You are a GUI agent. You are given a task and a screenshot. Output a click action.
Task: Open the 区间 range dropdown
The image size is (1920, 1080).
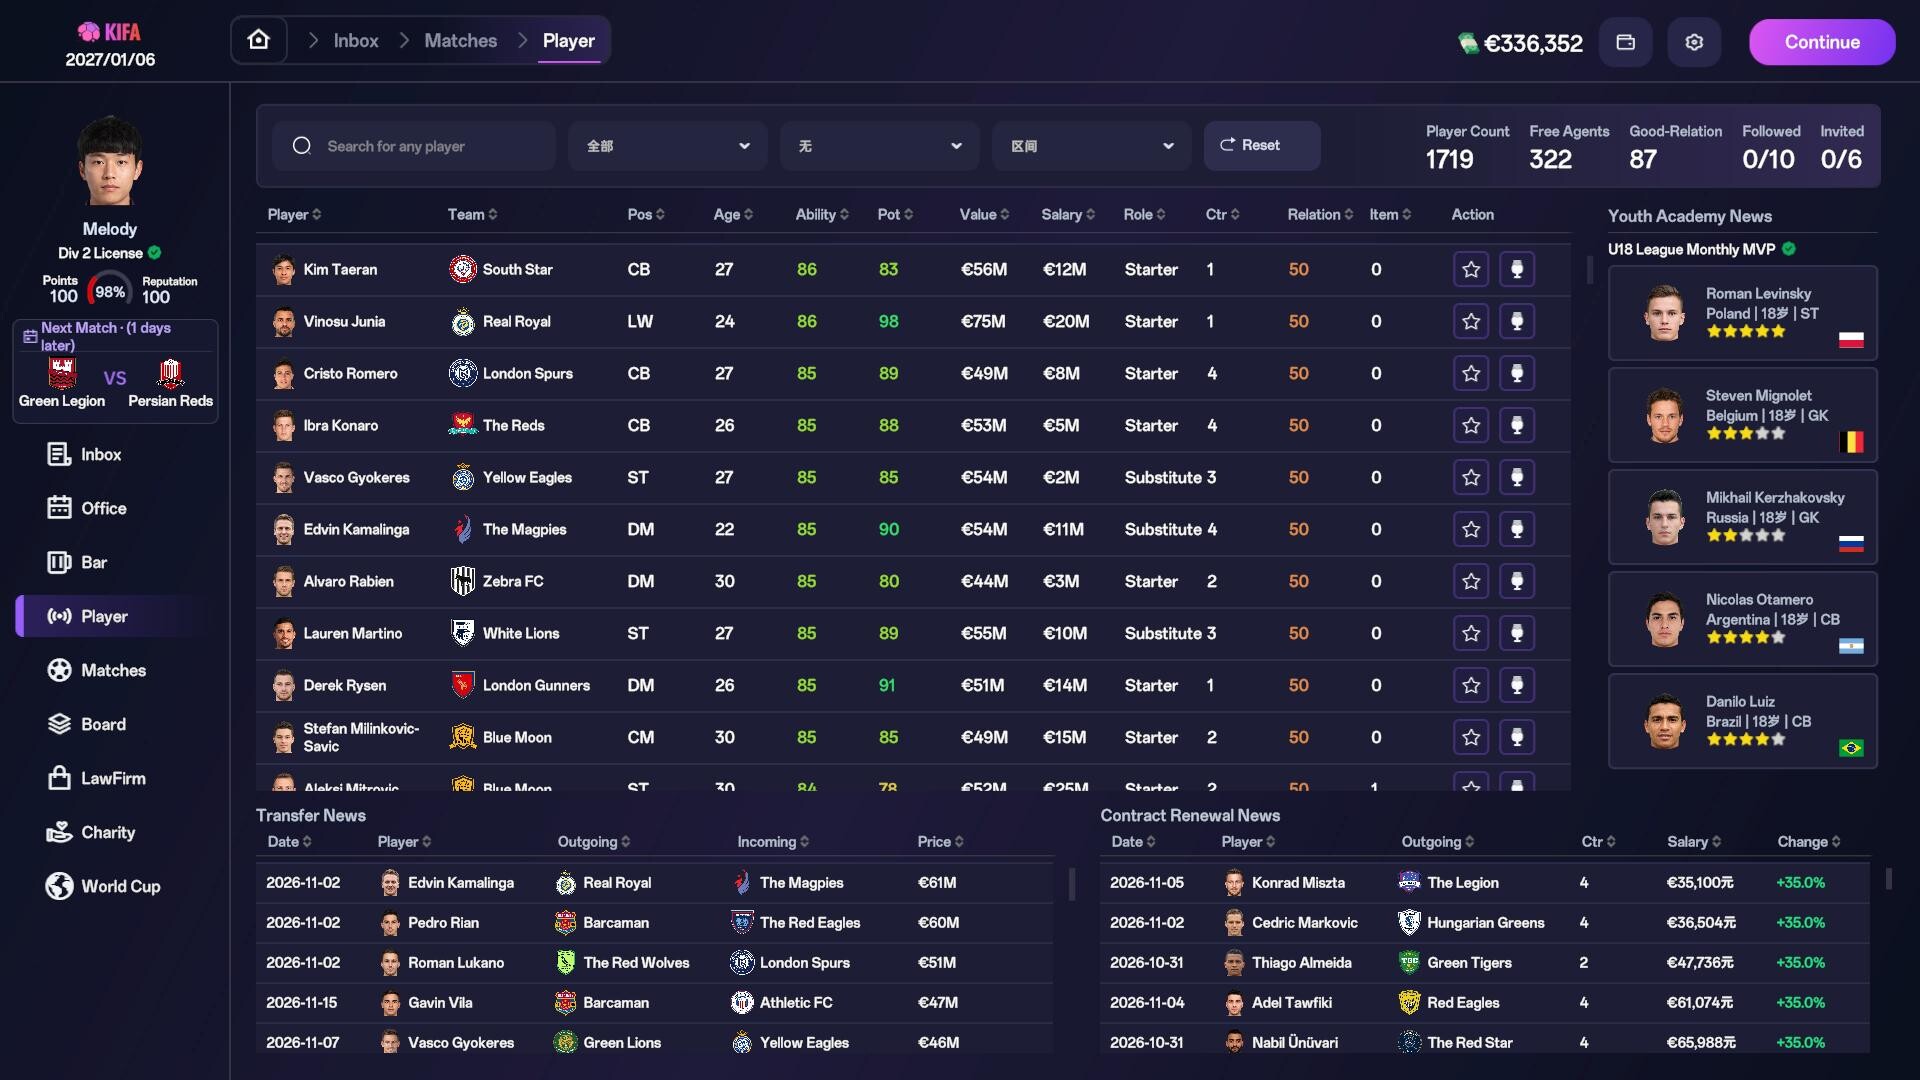point(1091,146)
